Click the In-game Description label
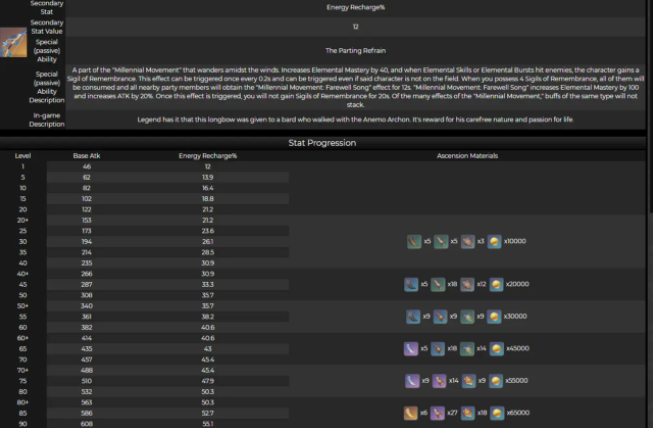This screenshot has width=653, height=428. (47, 119)
